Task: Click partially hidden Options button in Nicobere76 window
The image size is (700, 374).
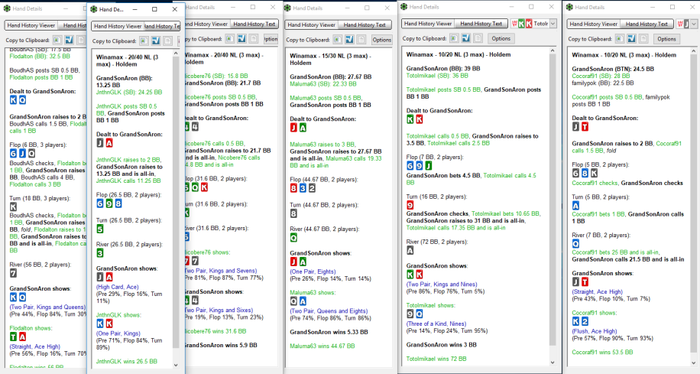Action: click(x=271, y=39)
